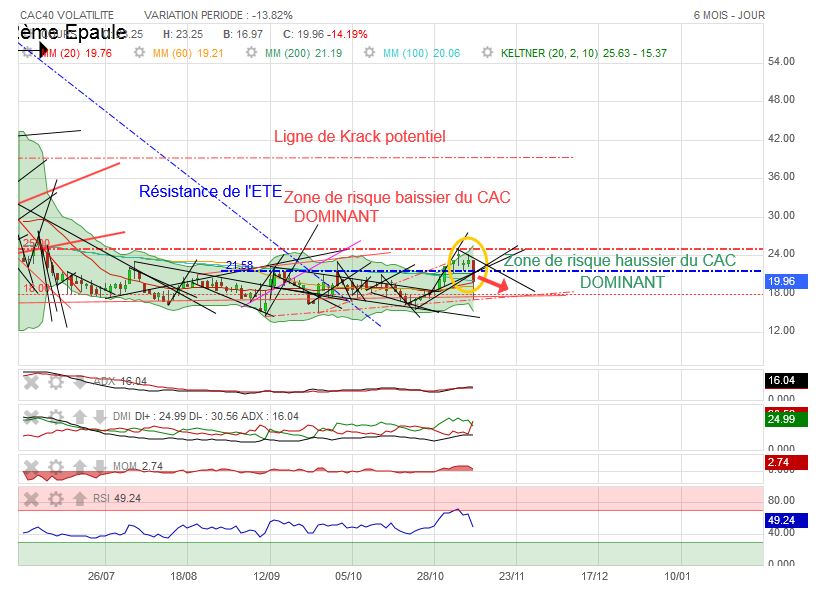Viewport: 827px width, 593px height.
Task: Open RSI indicator settings gear
Action: point(56,499)
